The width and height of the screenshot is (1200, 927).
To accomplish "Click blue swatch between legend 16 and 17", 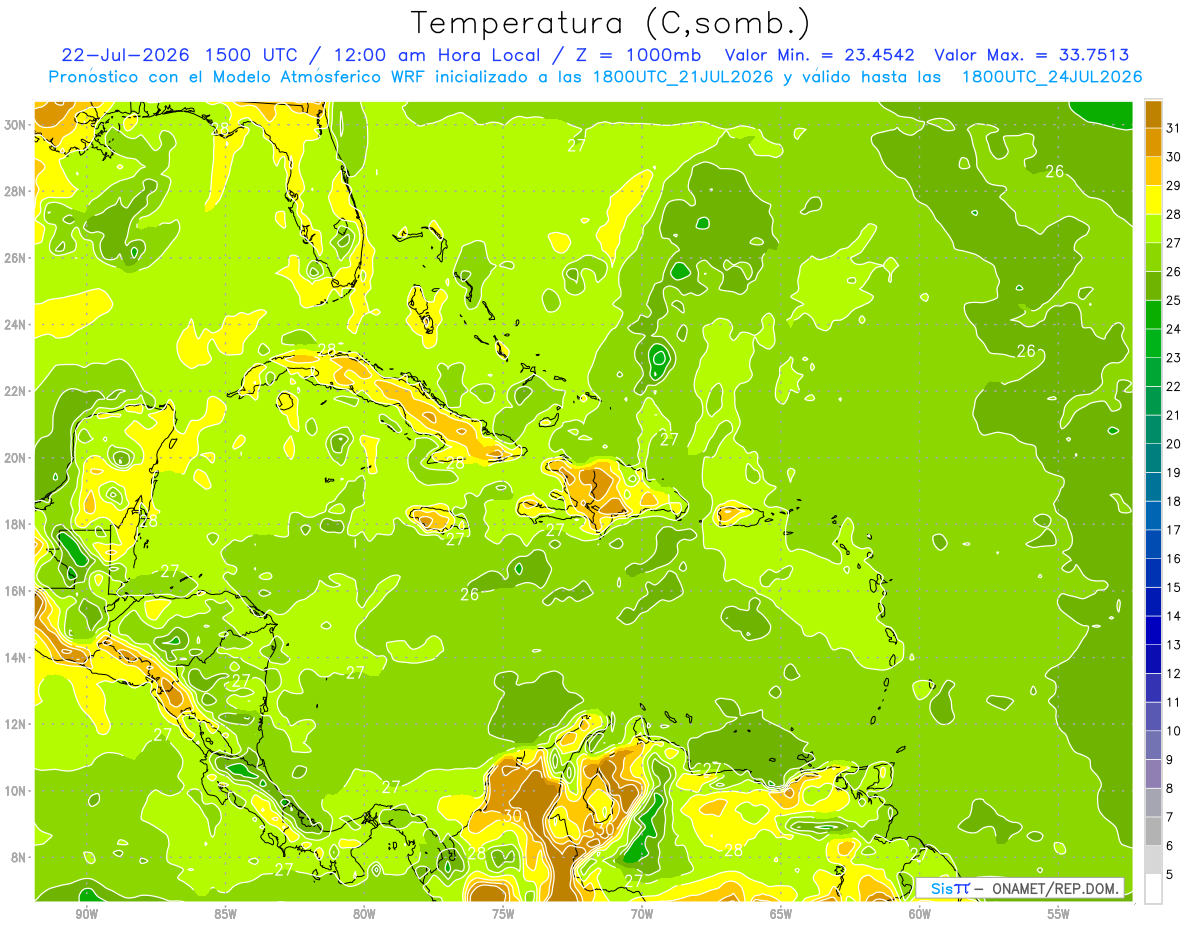I will pos(1153,544).
